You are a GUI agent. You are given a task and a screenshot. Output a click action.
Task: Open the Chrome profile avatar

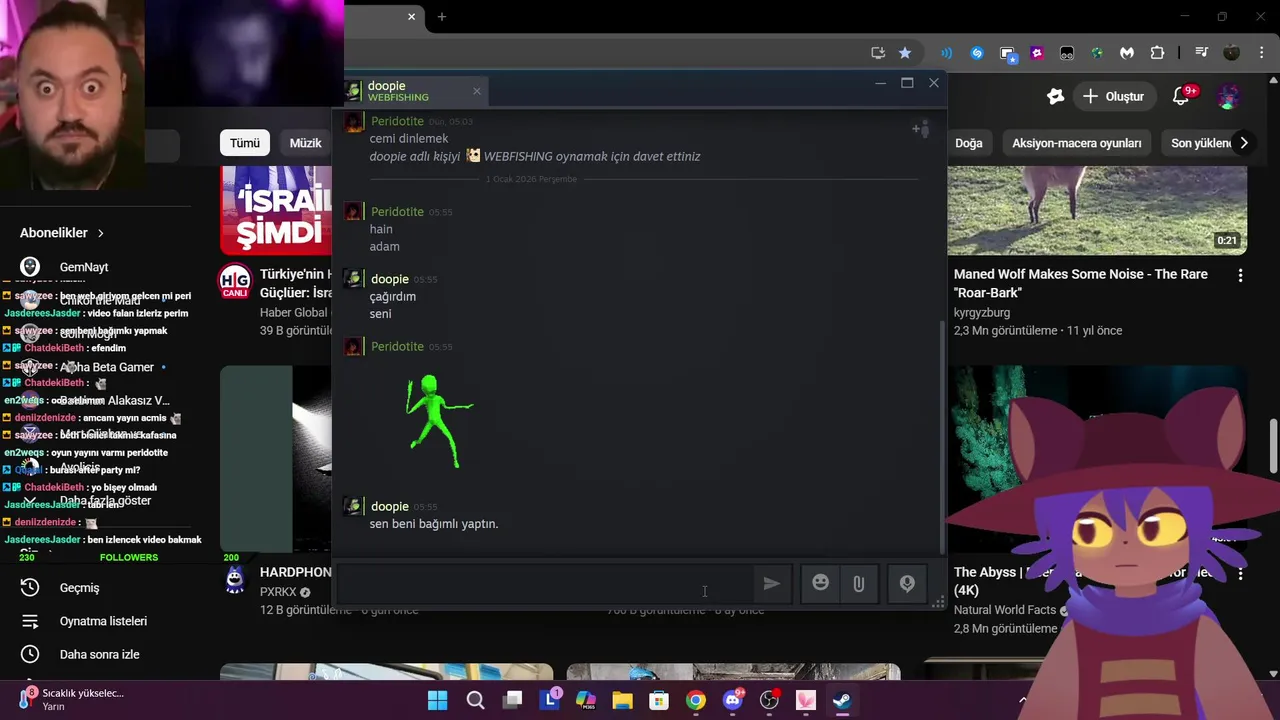click(x=1232, y=53)
